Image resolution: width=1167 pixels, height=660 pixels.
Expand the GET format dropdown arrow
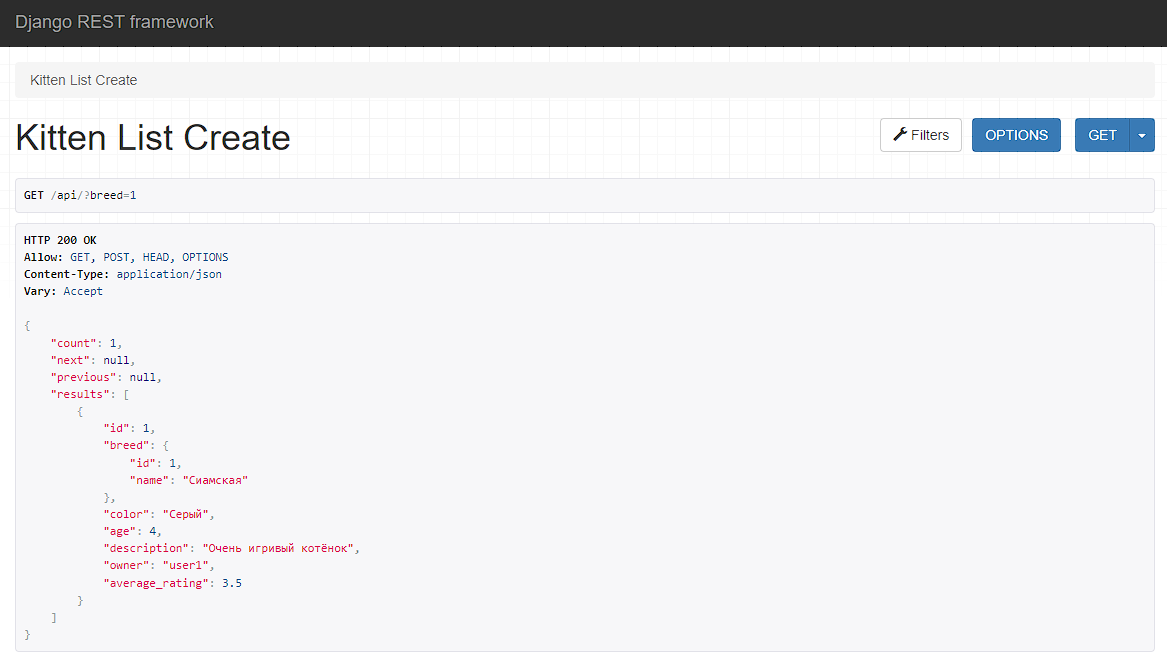click(1142, 135)
